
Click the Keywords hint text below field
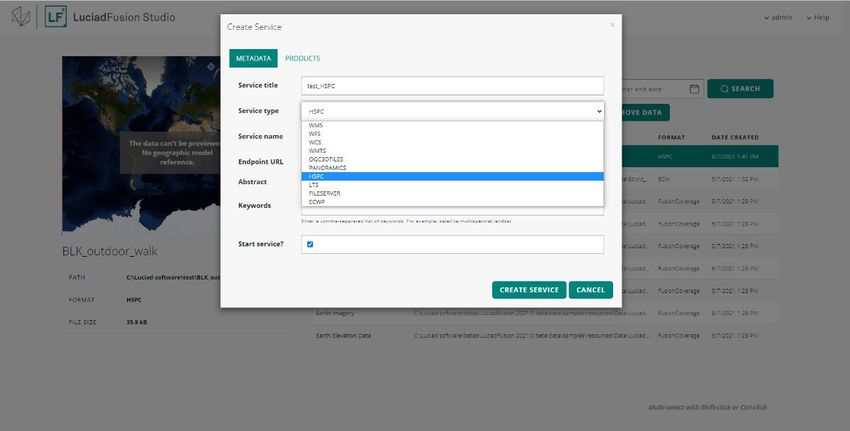407,221
